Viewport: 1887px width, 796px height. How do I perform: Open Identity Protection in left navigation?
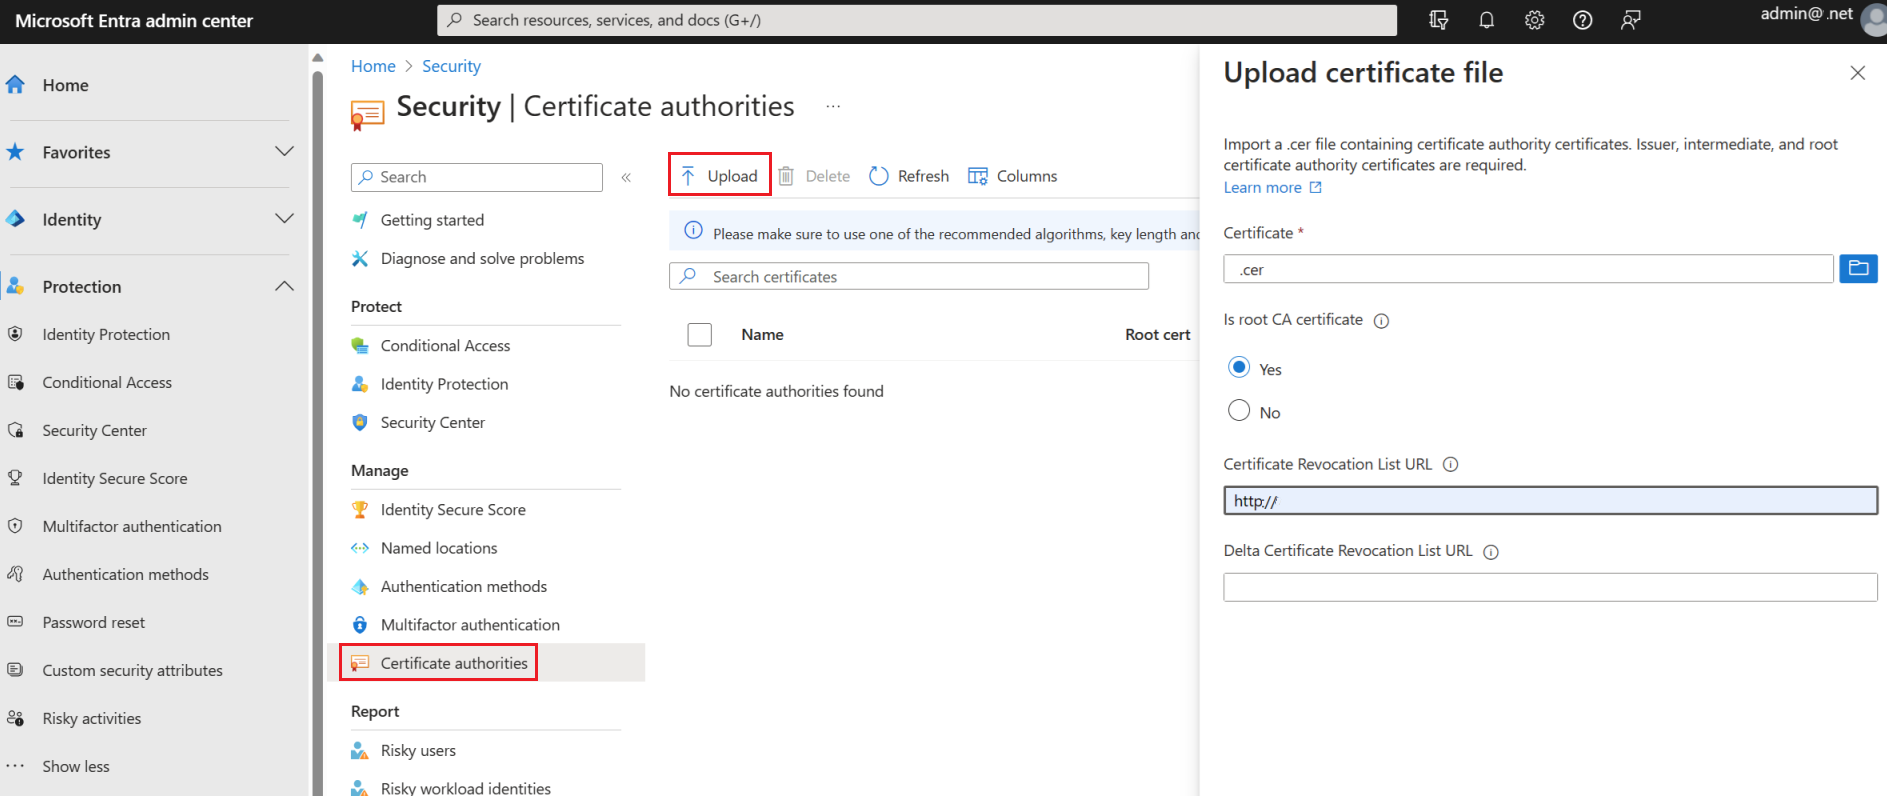pos(106,334)
